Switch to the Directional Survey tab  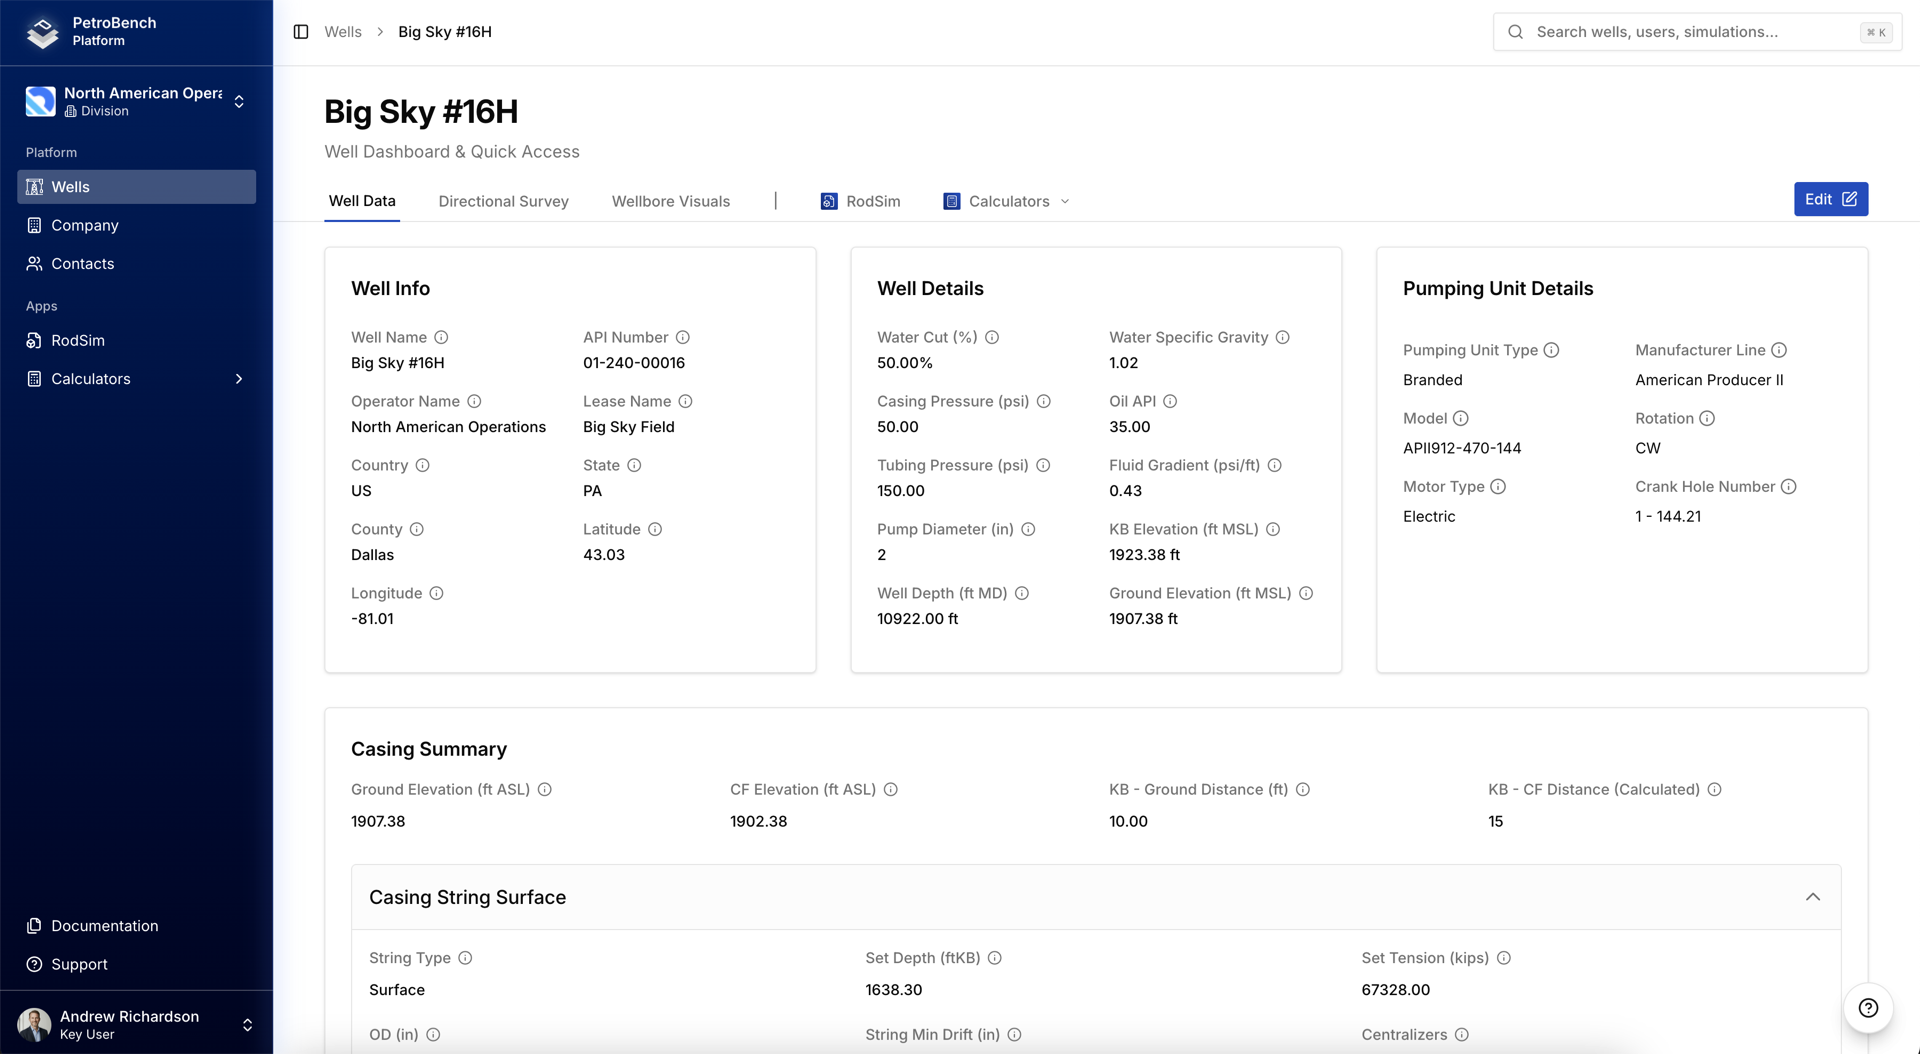503,201
